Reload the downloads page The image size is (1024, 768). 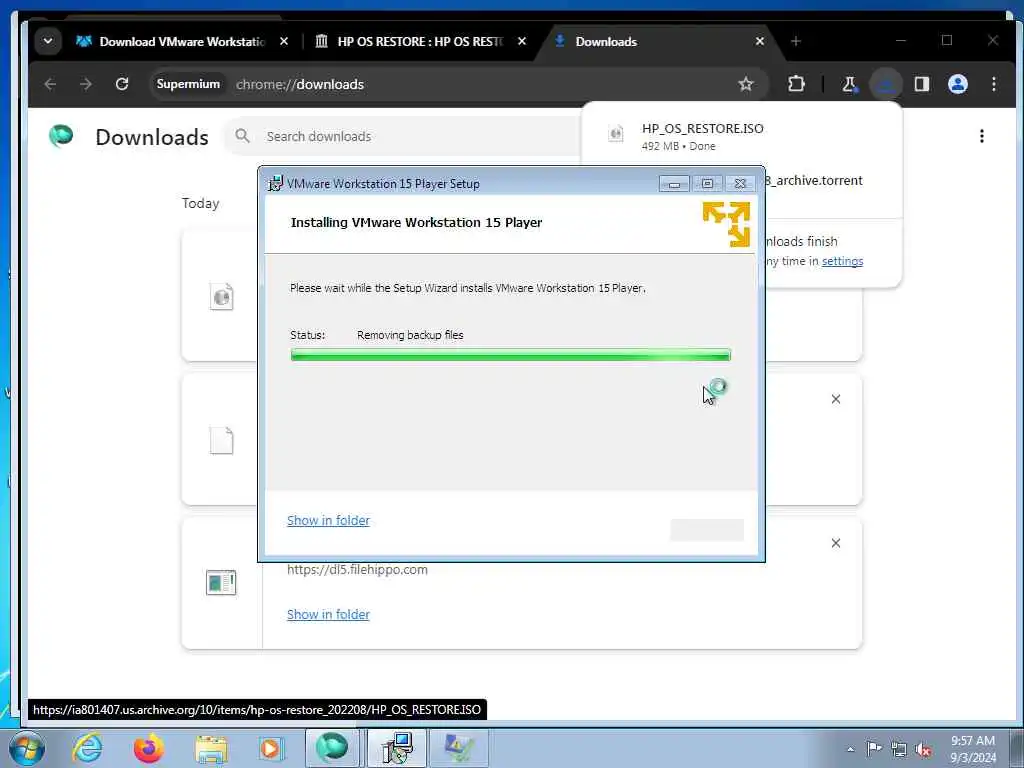point(121,84)
